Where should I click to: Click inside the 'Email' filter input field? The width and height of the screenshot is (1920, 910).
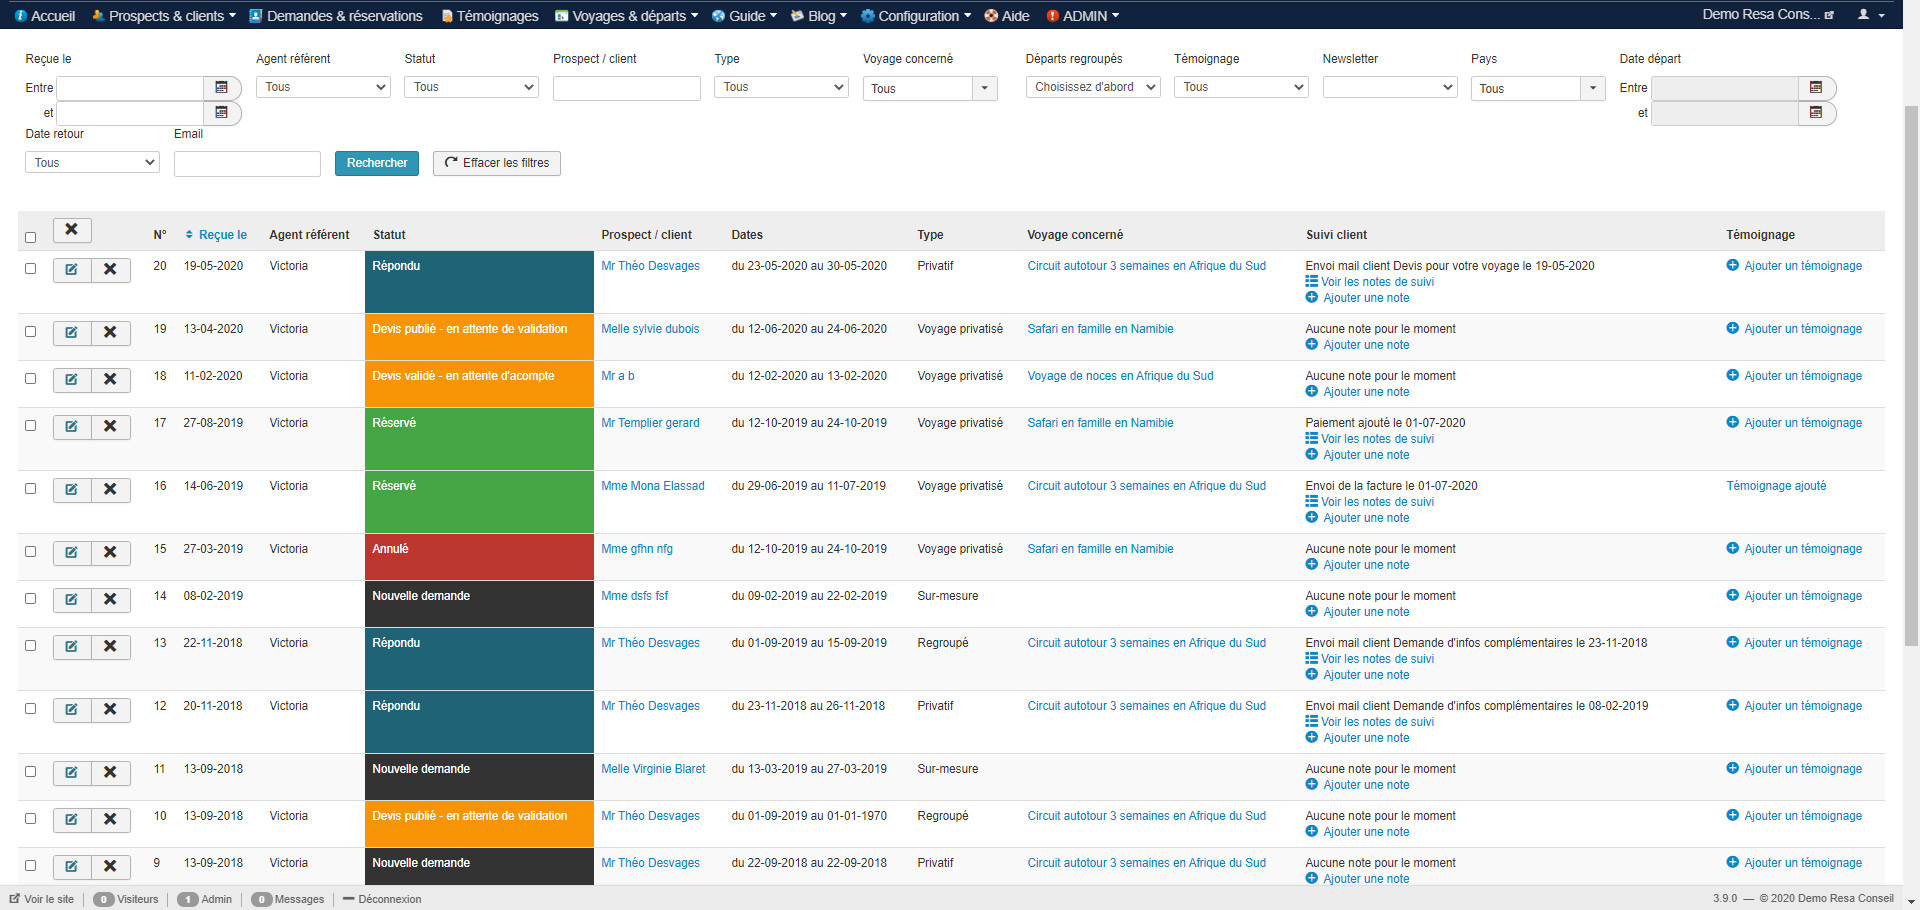[246, 163]
